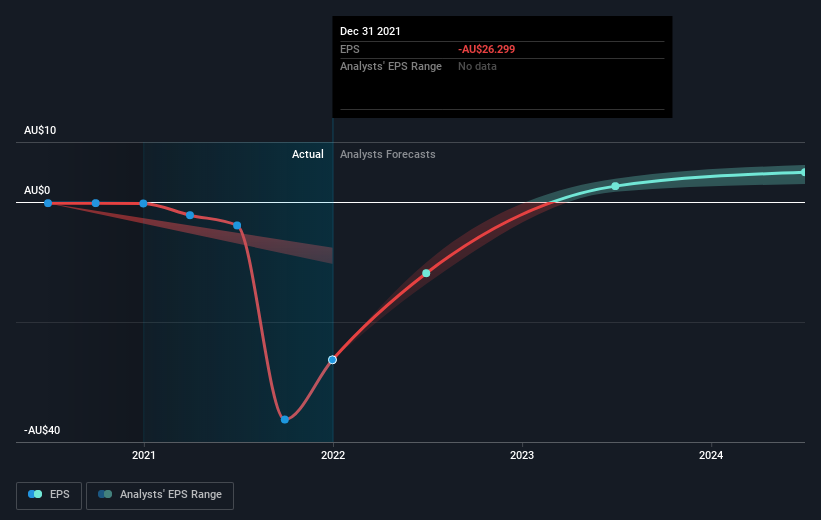Image resolution: width=821 pixels, height=520 pixels.
Task: Click the first EPS data point on the far left
Action: pos(48,203)
